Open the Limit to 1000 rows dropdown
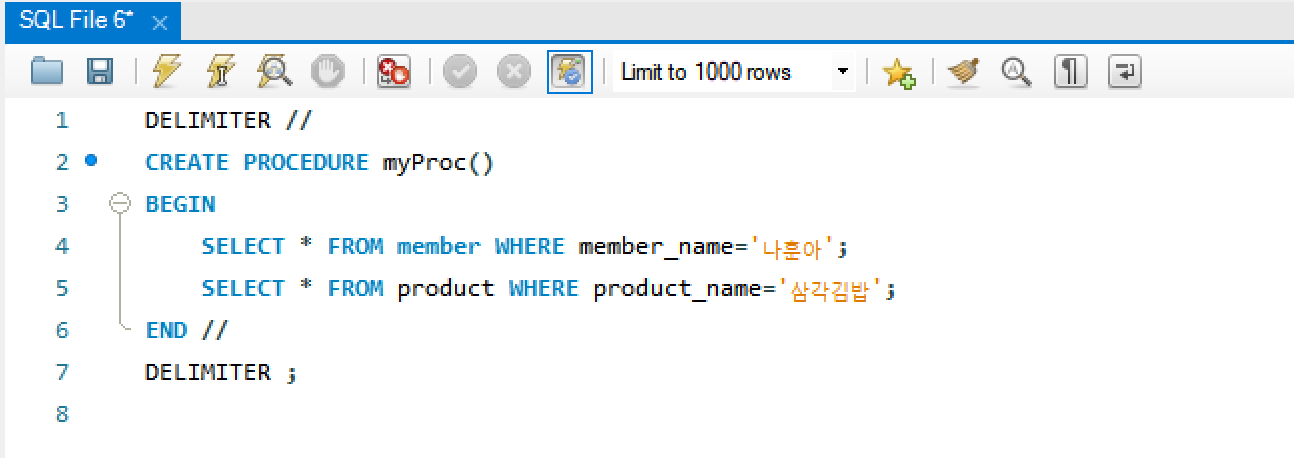The image size is (1294, 458). click(x=734, y=72)
